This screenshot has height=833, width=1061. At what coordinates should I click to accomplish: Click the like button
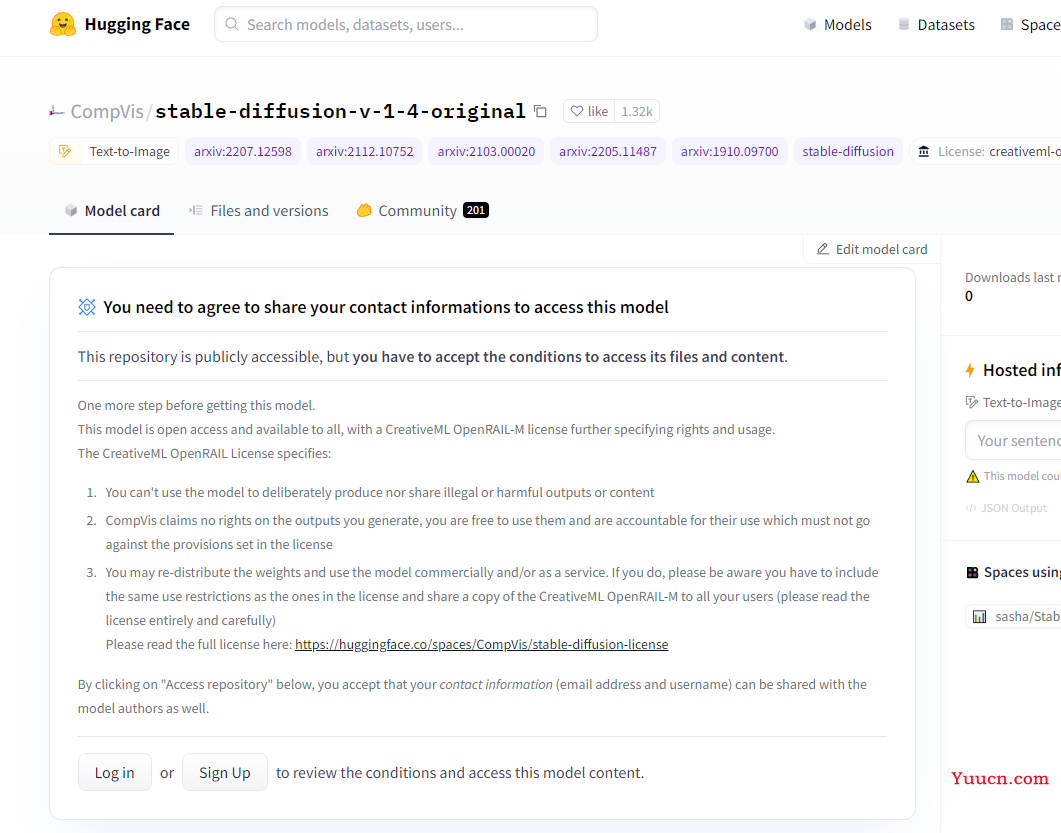[x=589, y=111]
